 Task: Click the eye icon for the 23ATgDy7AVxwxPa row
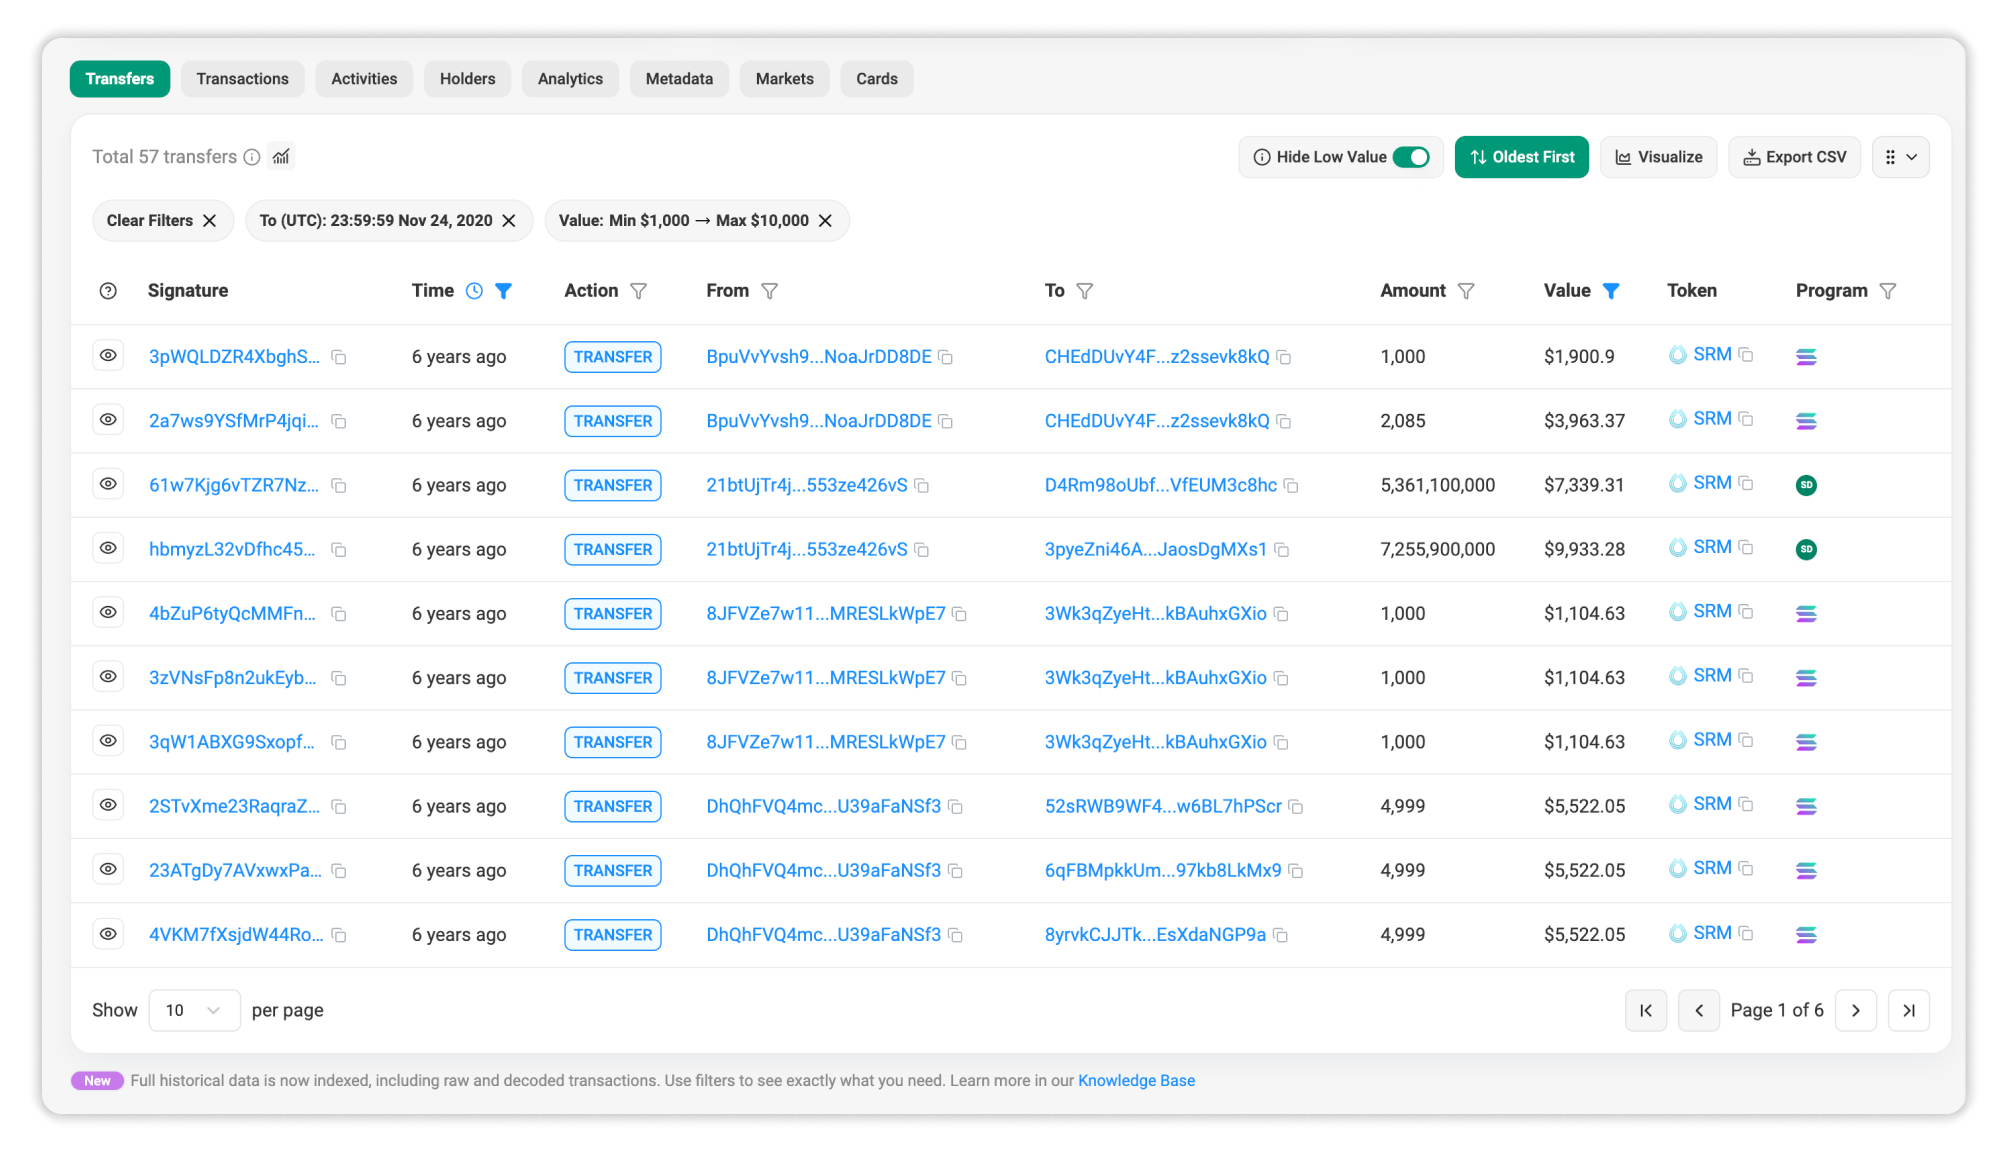tap(108, 869)
